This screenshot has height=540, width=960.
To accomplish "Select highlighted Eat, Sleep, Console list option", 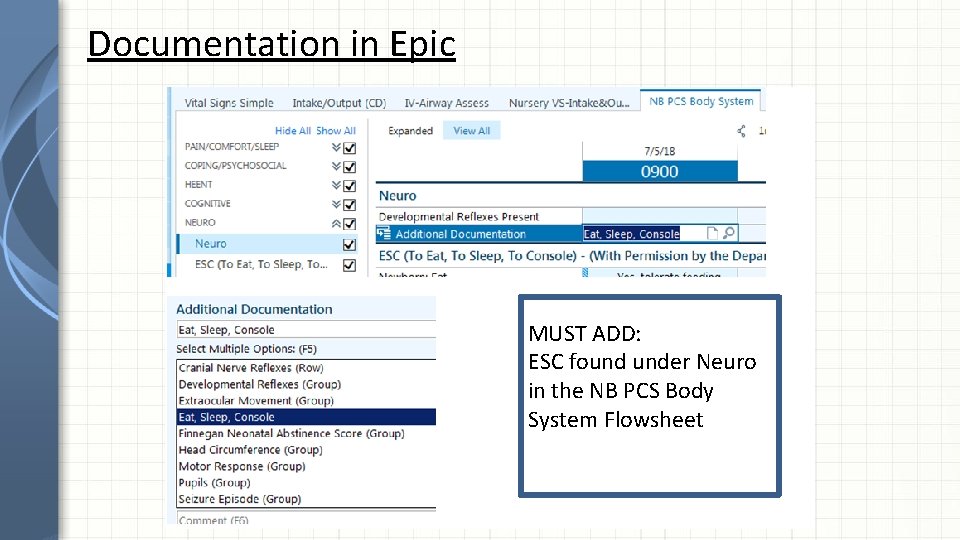I will pos(306,417).
